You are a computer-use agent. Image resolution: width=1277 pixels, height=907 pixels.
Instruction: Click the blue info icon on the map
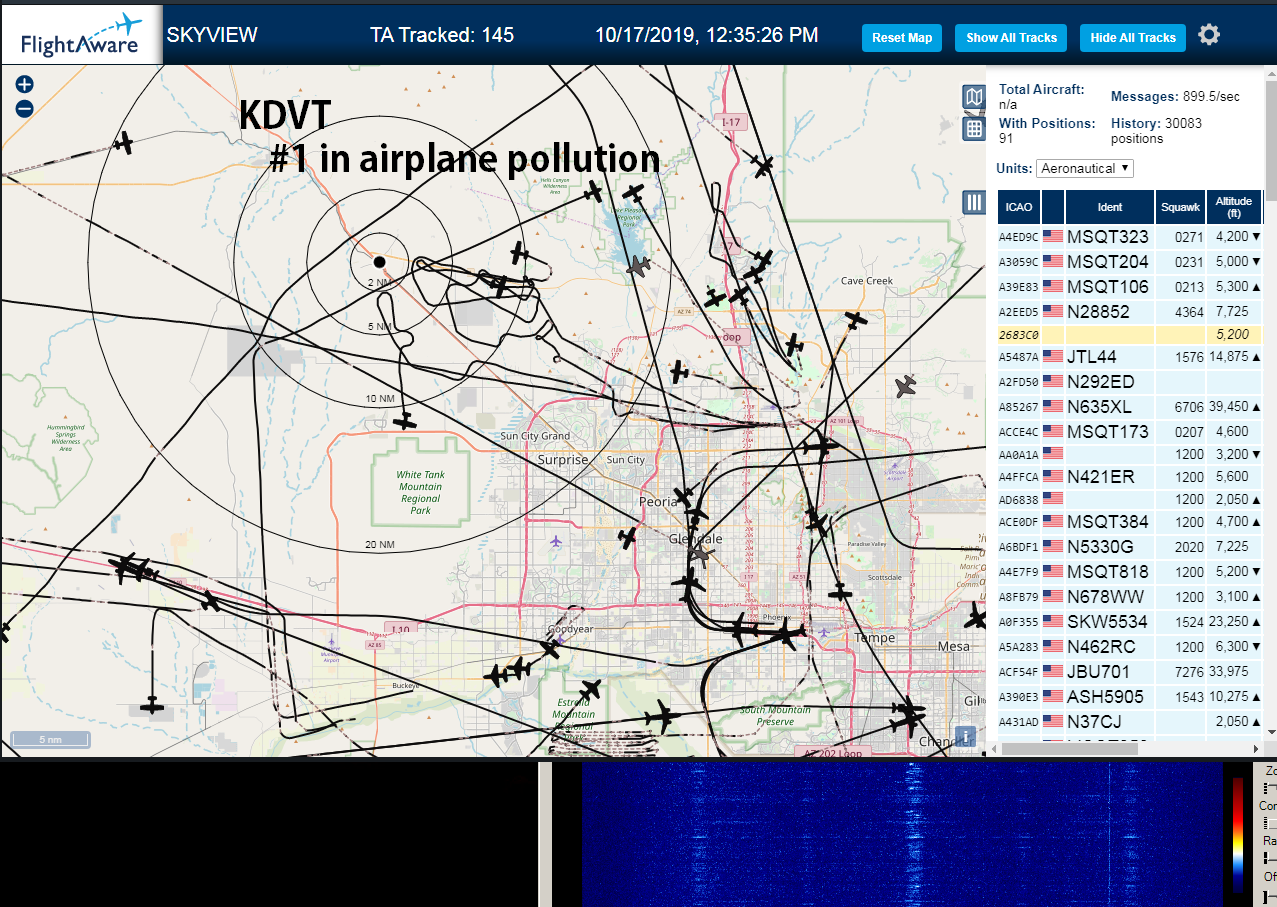965,736
